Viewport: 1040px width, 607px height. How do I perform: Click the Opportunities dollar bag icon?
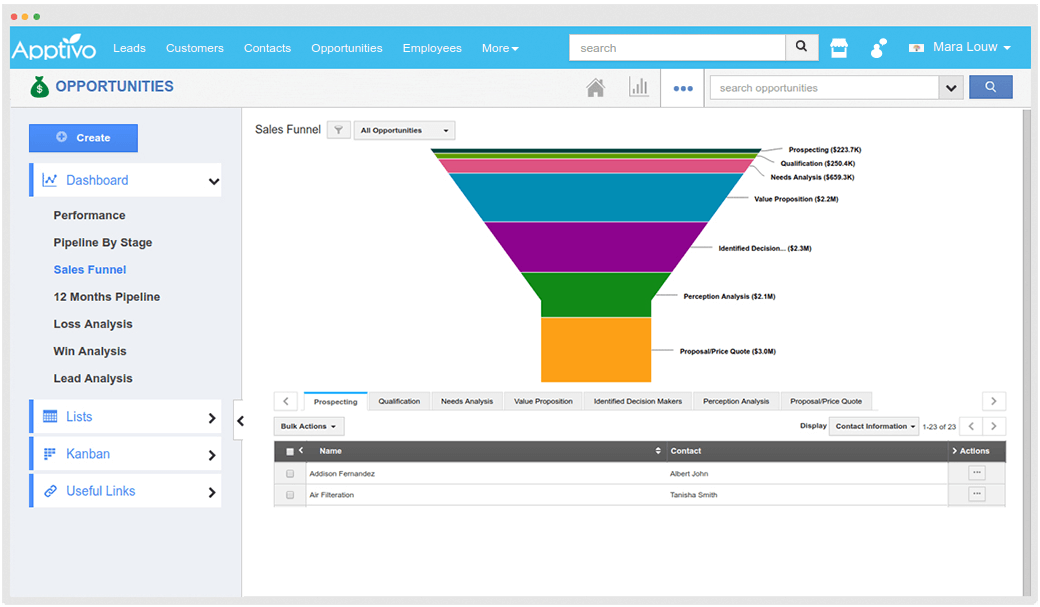pos(39,87)
